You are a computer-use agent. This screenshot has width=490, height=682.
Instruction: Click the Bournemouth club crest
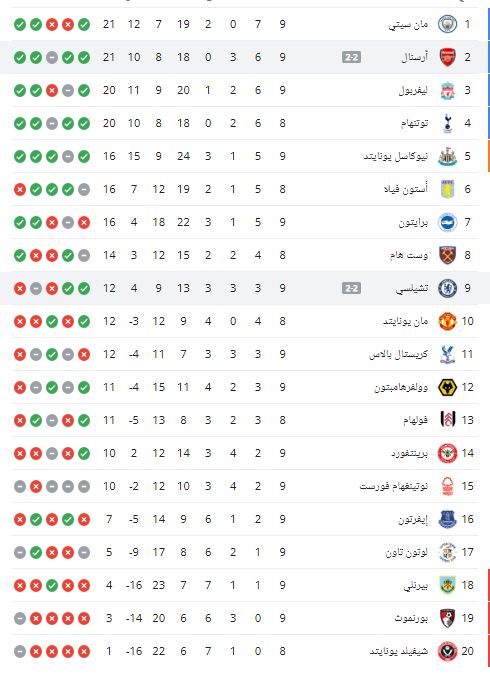pyautogui.click(x=447, y=618)
